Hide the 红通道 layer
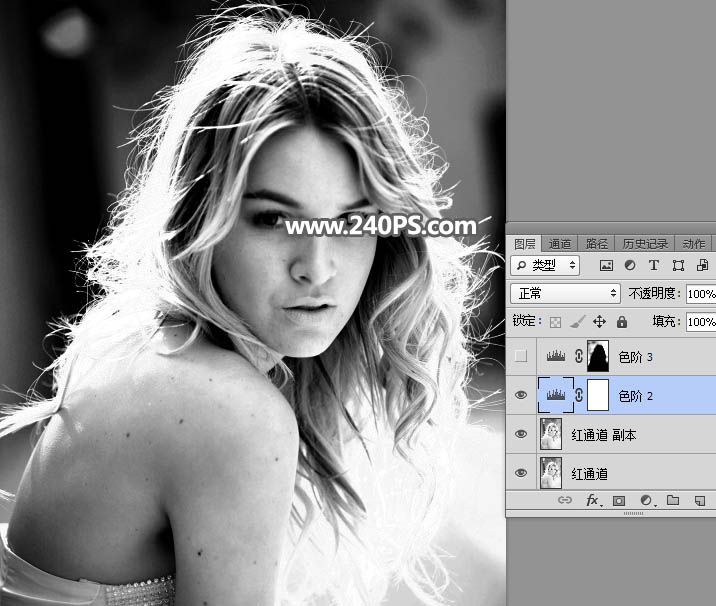 pos(521,473)
